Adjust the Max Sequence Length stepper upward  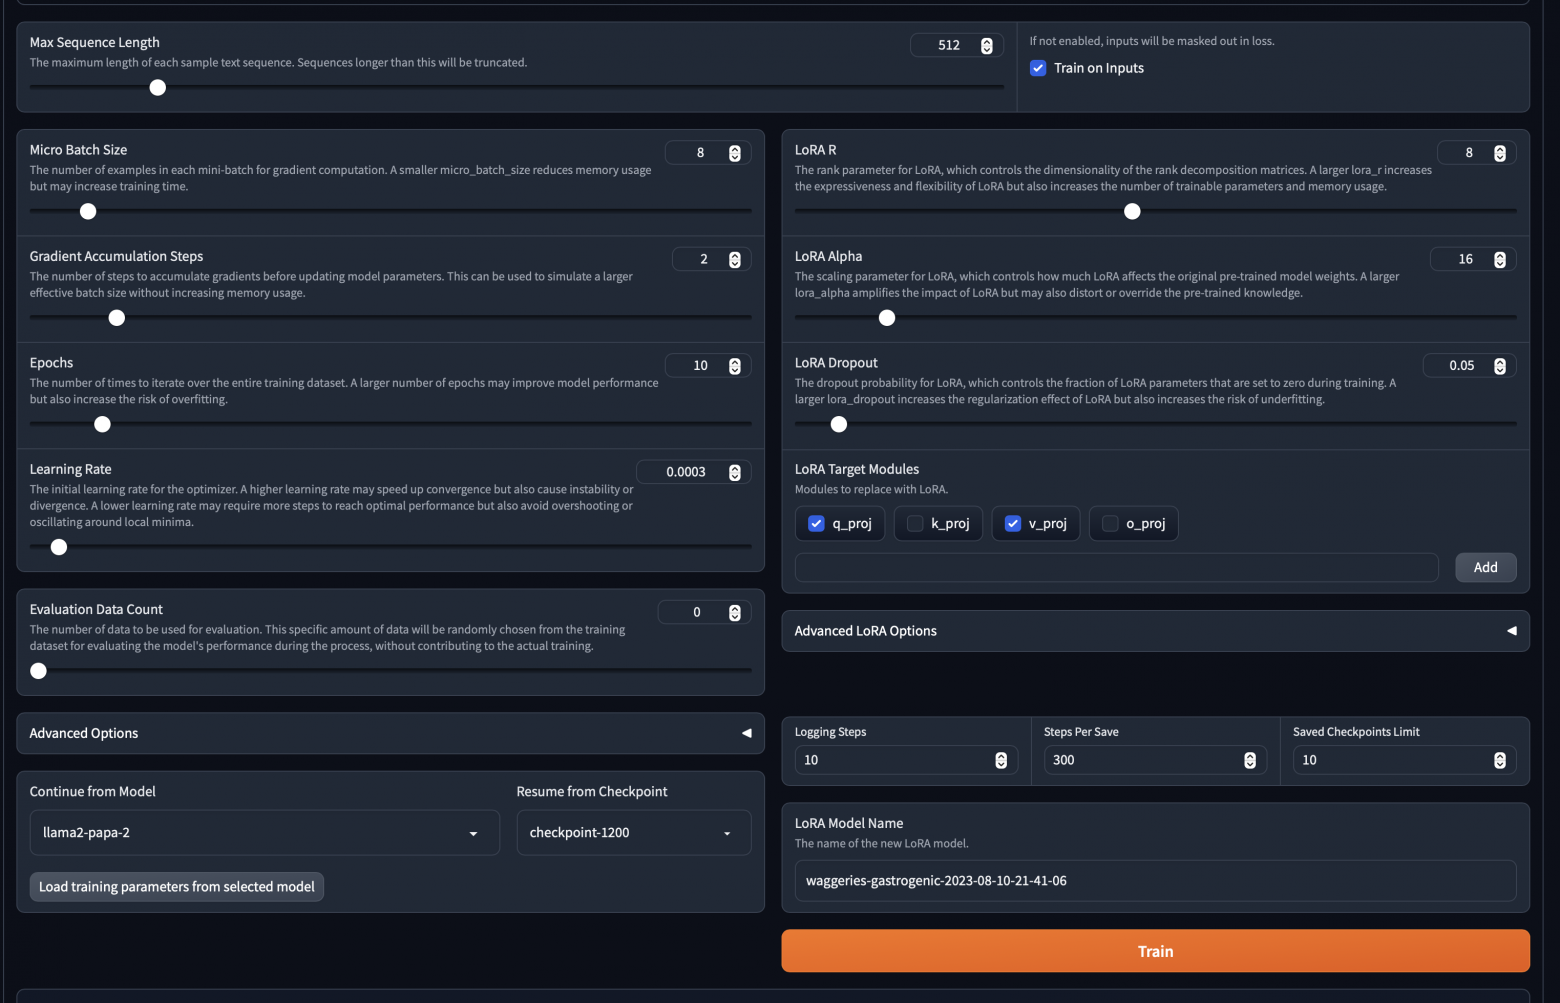(x=985, y=41)
